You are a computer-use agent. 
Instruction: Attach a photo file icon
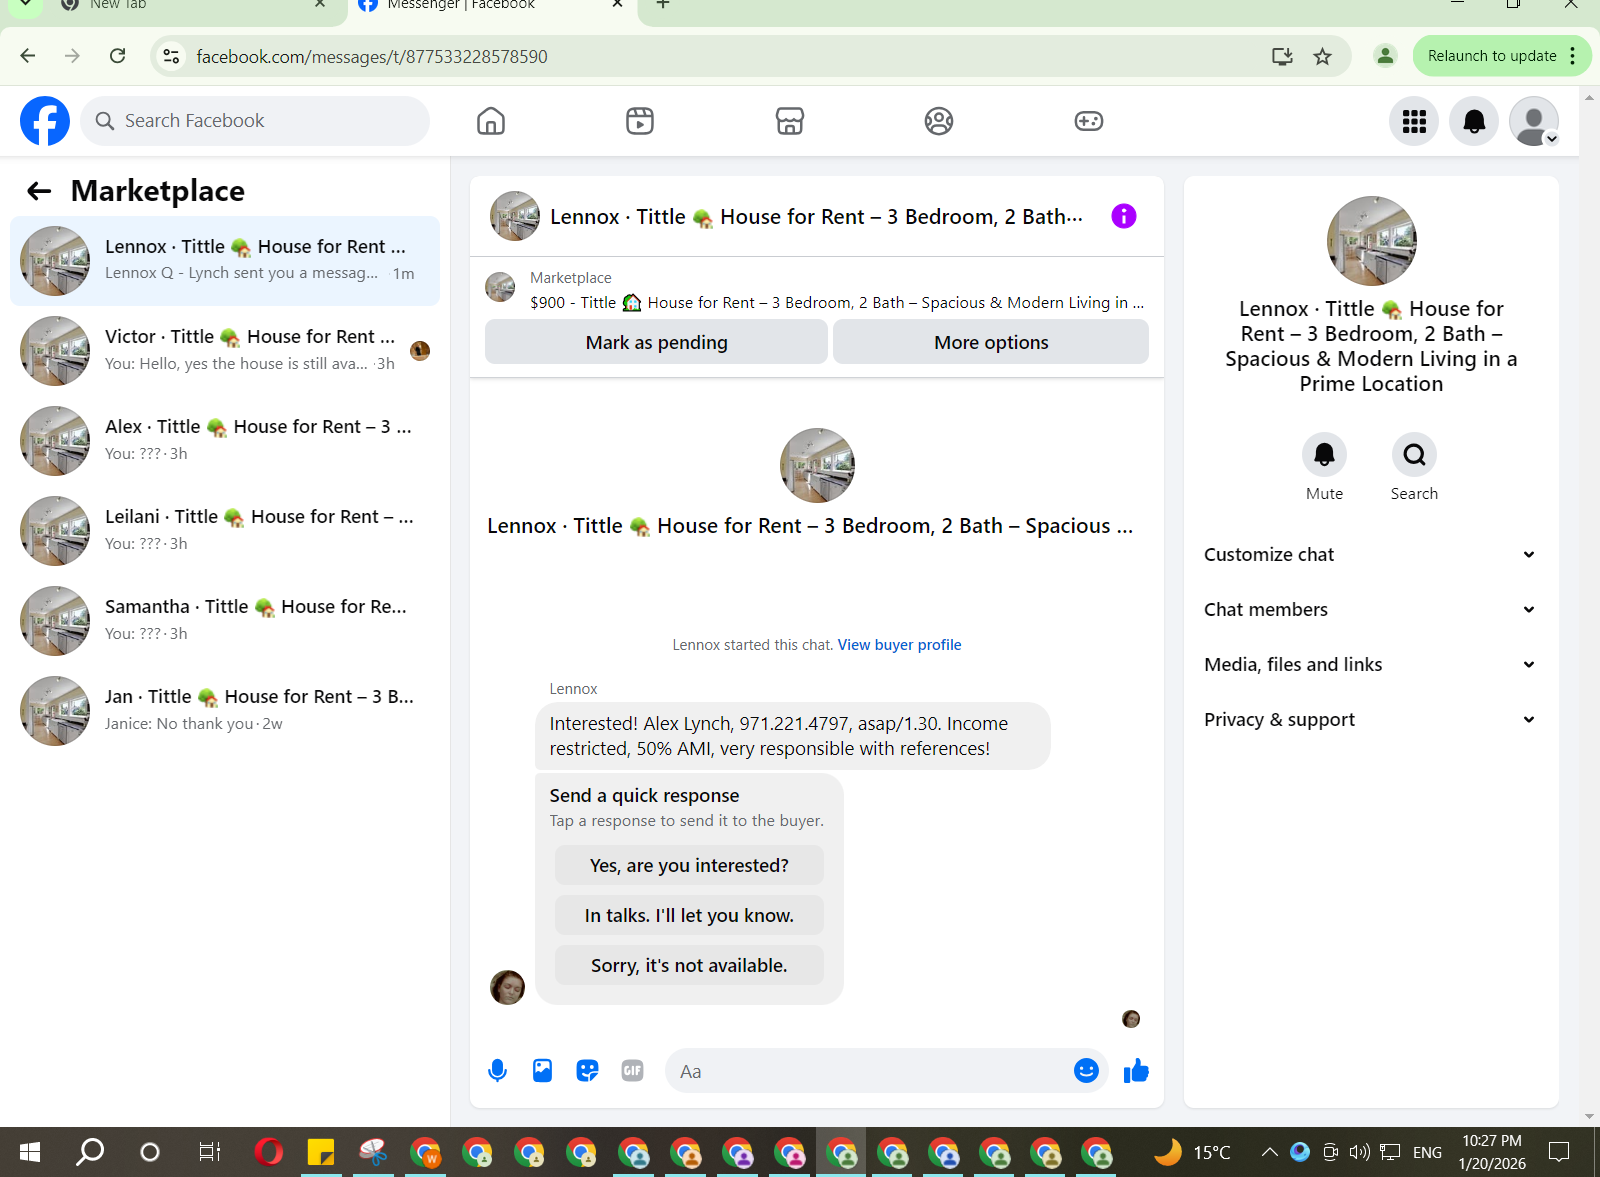pos(542,1071)
